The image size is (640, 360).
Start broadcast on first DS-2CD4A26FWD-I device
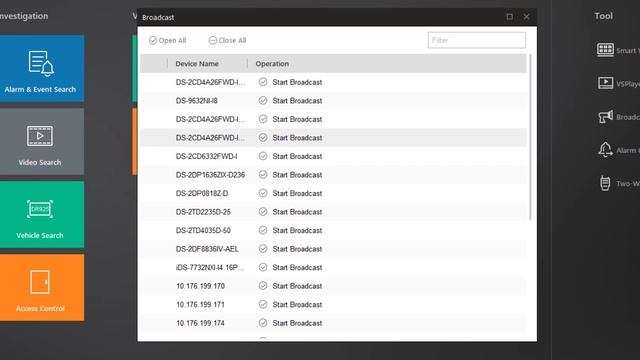click(x=290, y=82)
